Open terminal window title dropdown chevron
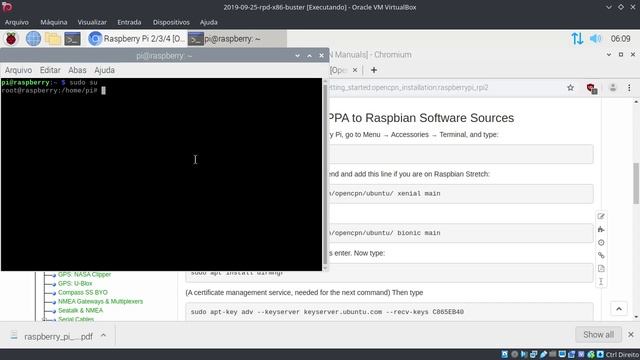640x360 pixels. (x=298, y=56)
